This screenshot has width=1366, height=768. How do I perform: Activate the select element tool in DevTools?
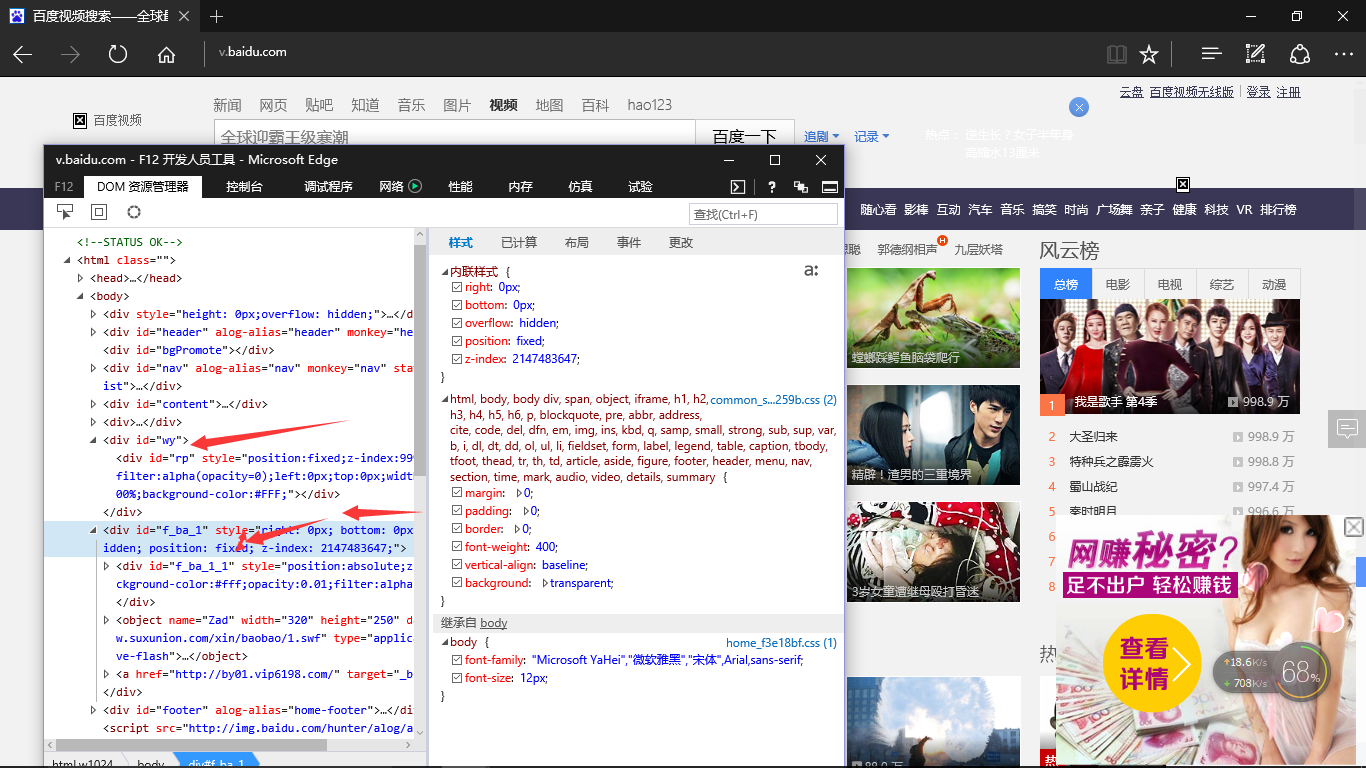pos(65,212)
